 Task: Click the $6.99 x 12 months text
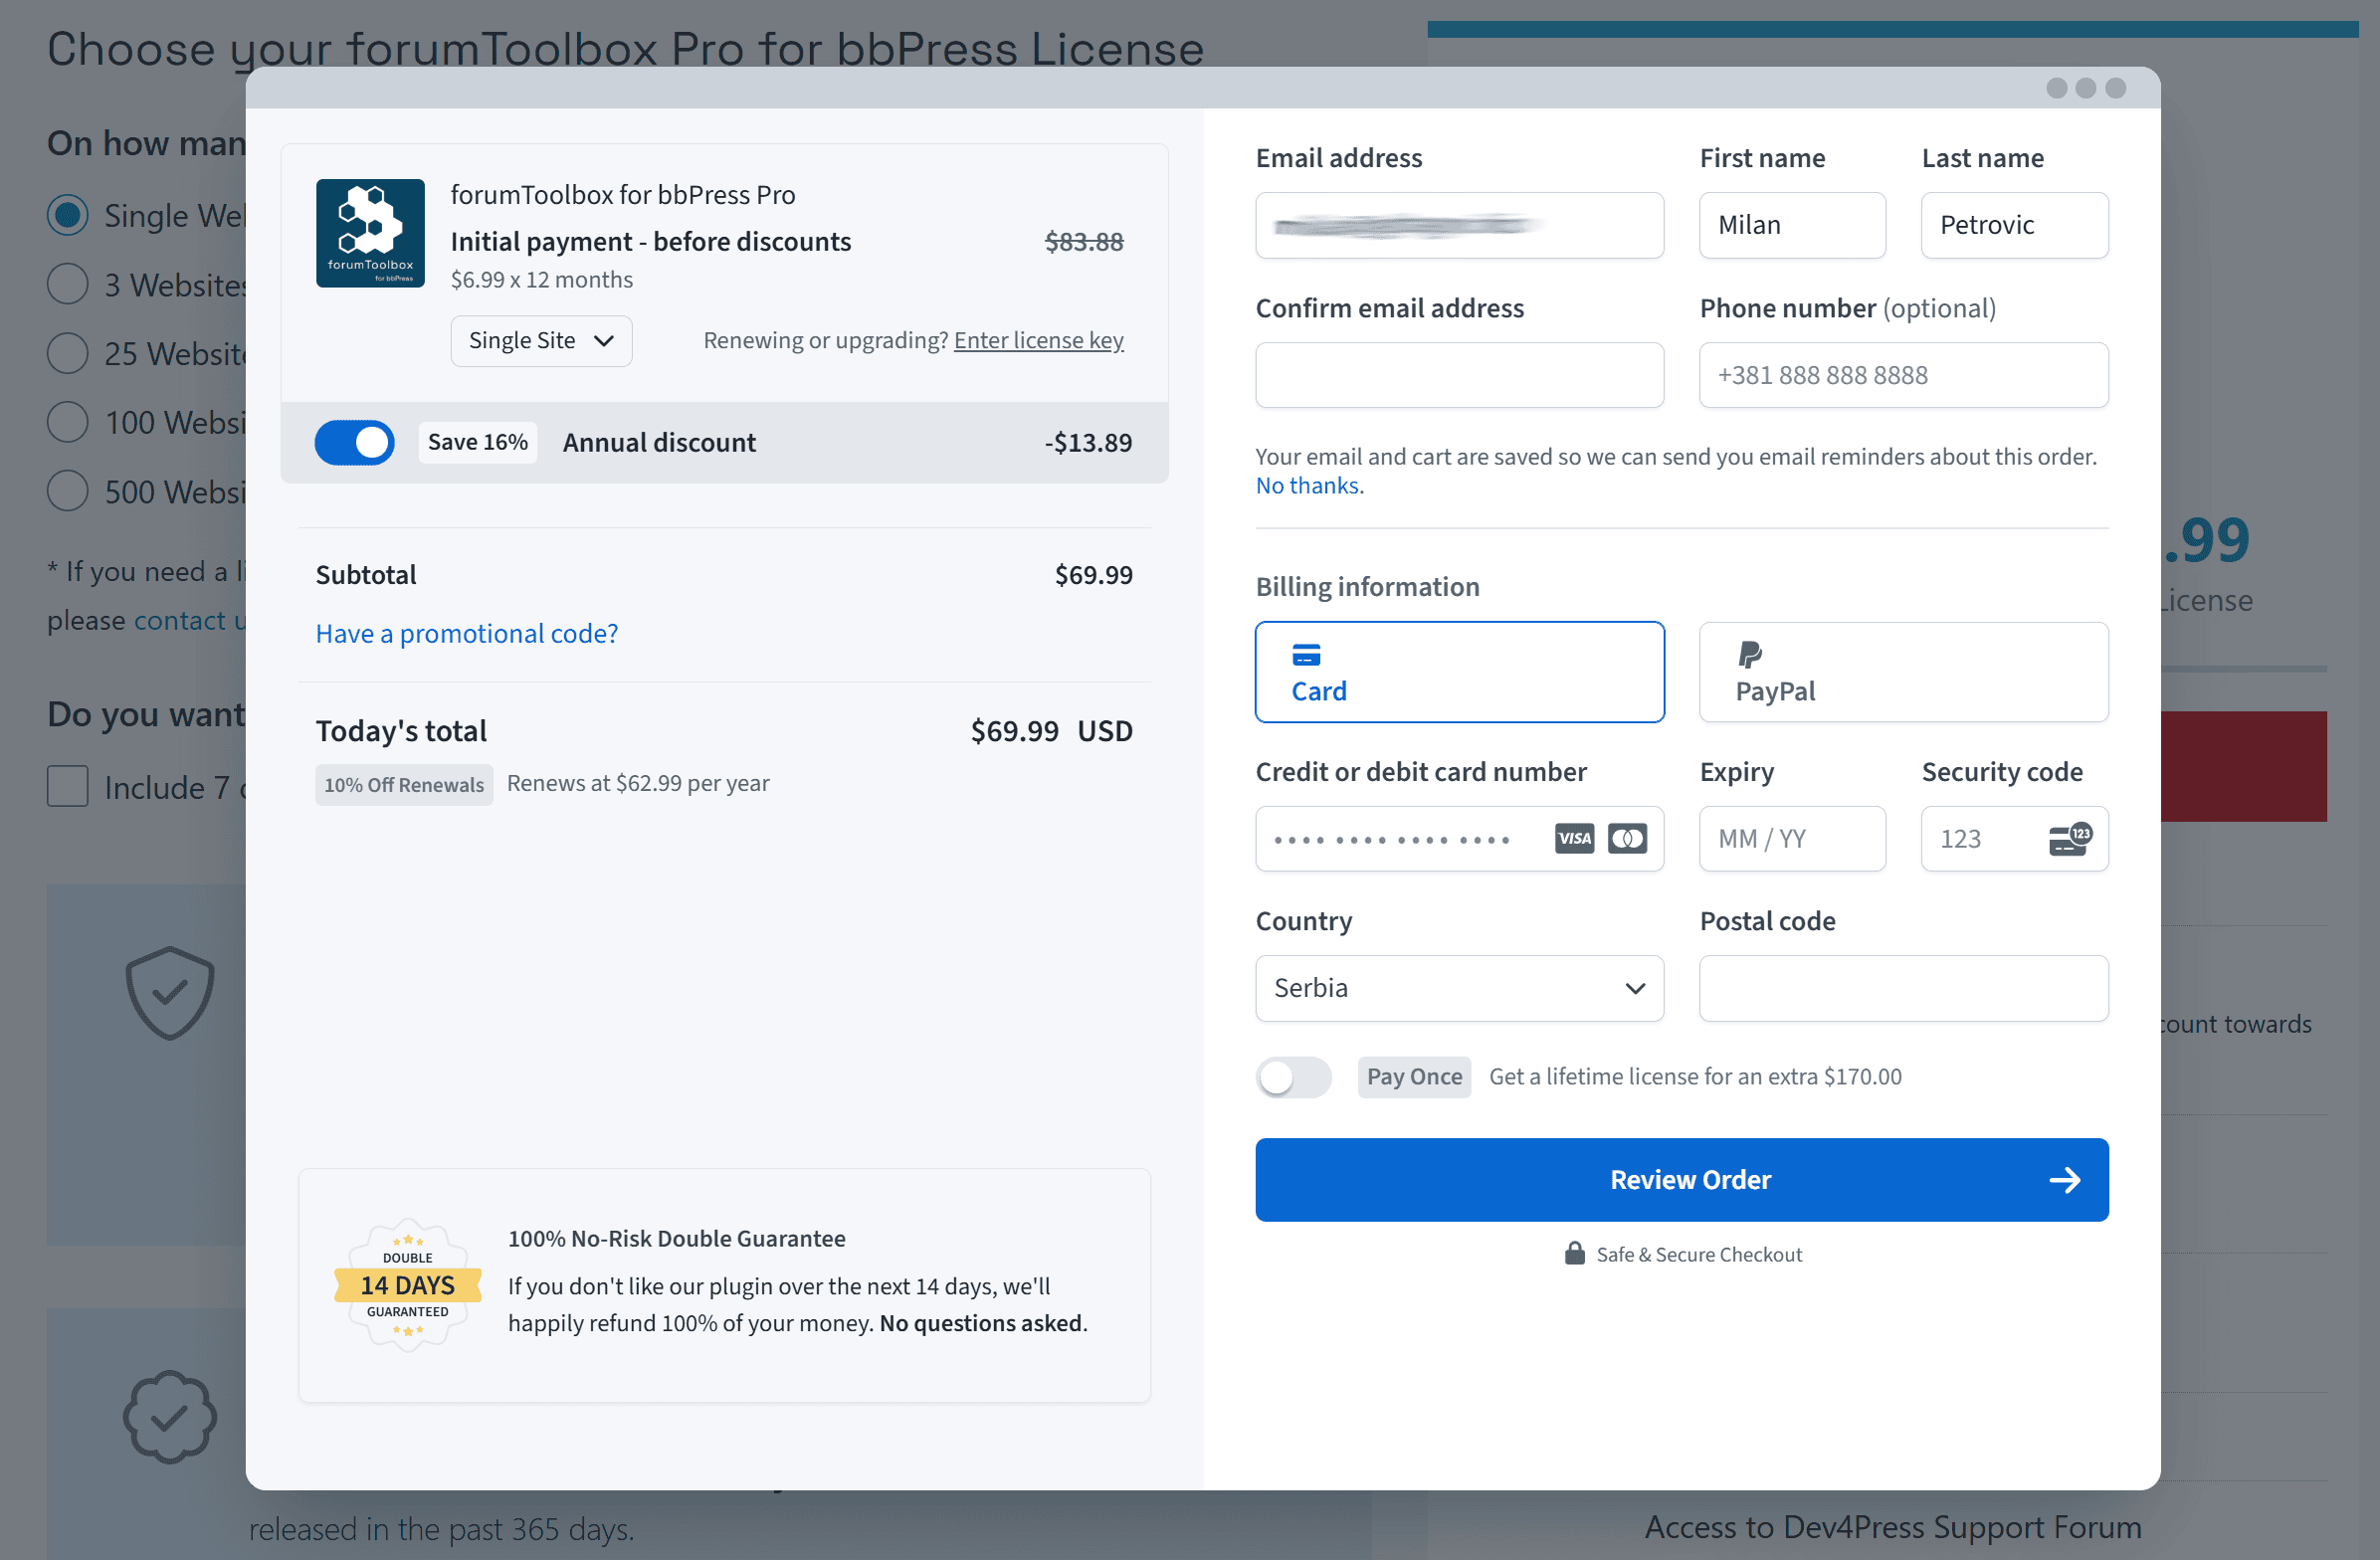542,280
